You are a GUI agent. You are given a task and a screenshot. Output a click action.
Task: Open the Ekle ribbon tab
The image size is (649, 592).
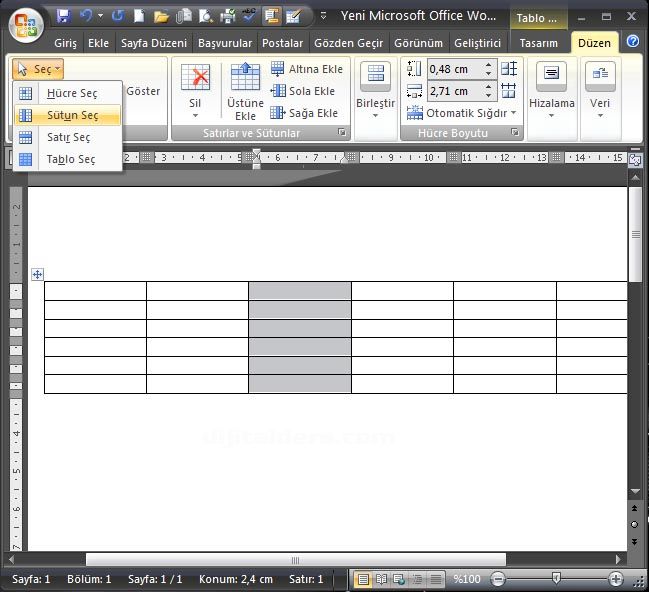click(98, 43)
